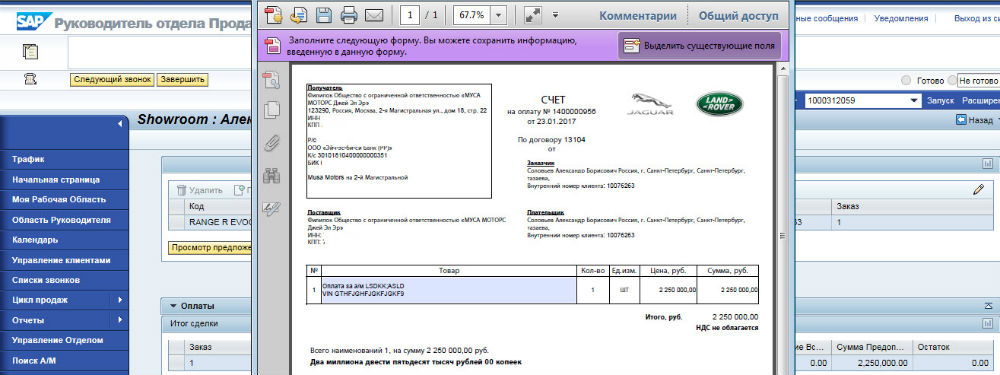This screenshot has height=375, width=1000.
Task: Open the signatures pen icon in PDF sidebar
Action: coord(272,209)
